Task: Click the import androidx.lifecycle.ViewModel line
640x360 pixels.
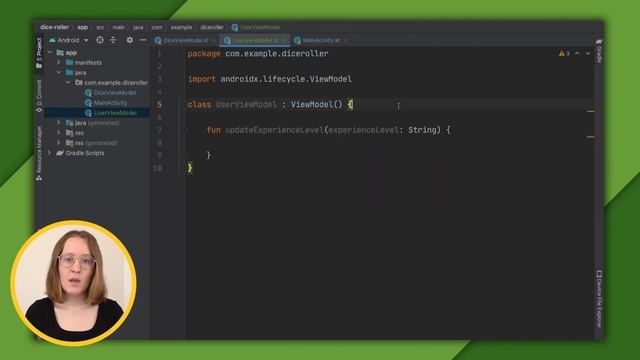Action: click(270, 79)
